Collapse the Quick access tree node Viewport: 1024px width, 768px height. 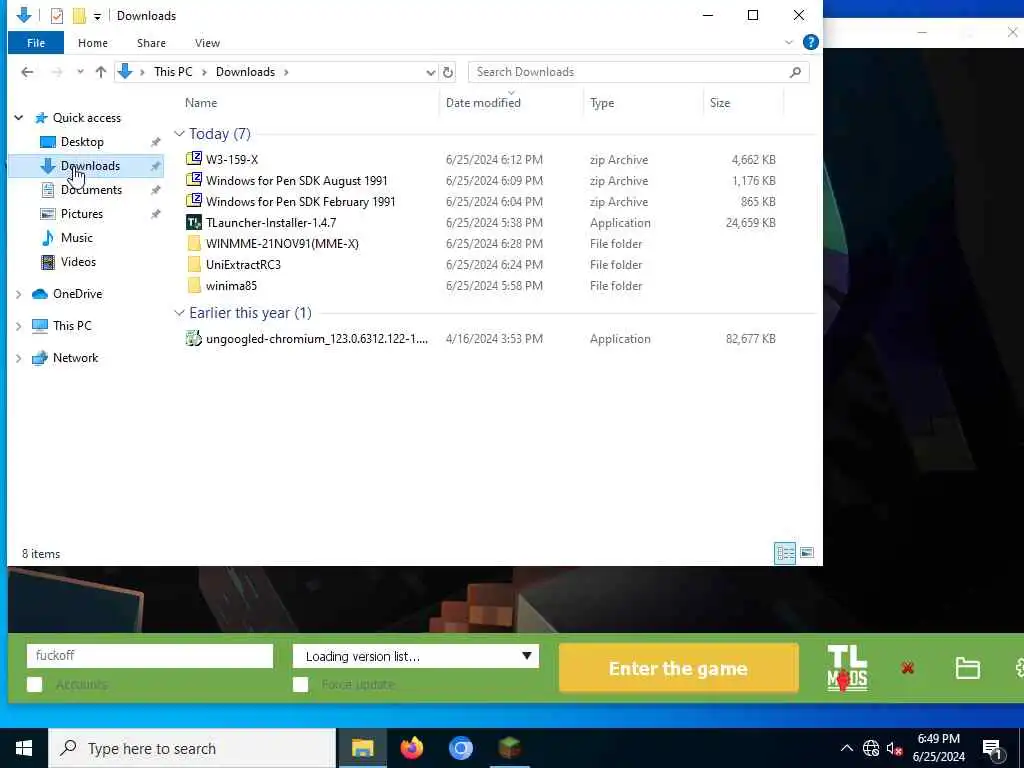point(19,118)
